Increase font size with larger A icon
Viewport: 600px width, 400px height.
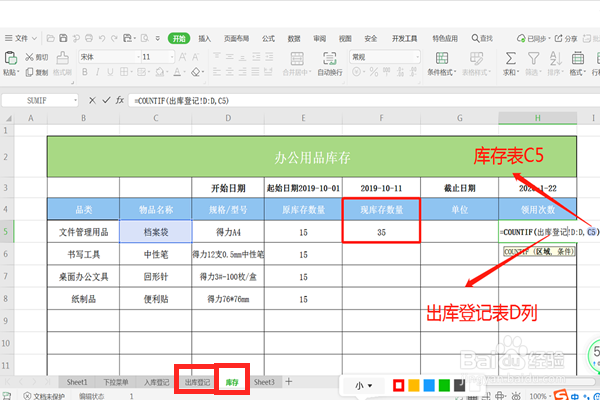coord(183,57)
